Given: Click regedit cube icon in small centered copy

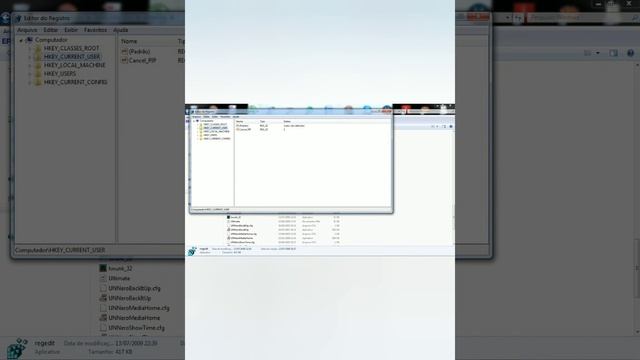Looking at the screenshot, I should (192, 251).
